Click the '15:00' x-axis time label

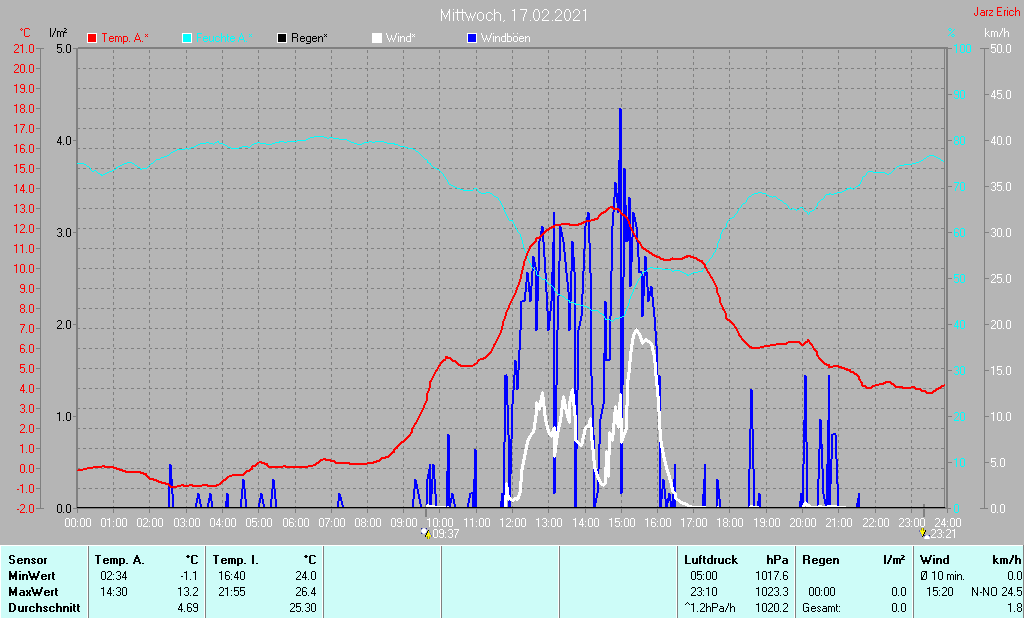point(622,523)
